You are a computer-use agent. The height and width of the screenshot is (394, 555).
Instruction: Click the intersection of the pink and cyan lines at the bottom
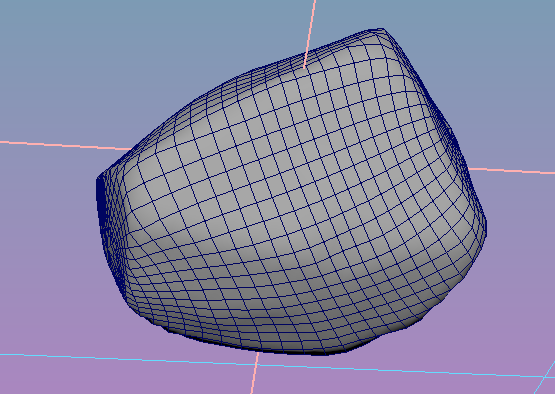click(256, 365)
